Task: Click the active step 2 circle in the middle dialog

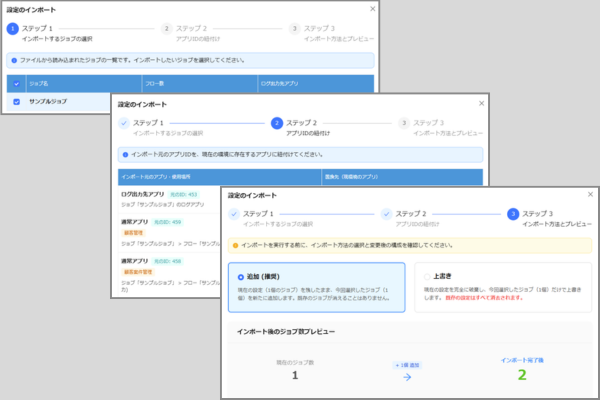Action: point(277,123)
